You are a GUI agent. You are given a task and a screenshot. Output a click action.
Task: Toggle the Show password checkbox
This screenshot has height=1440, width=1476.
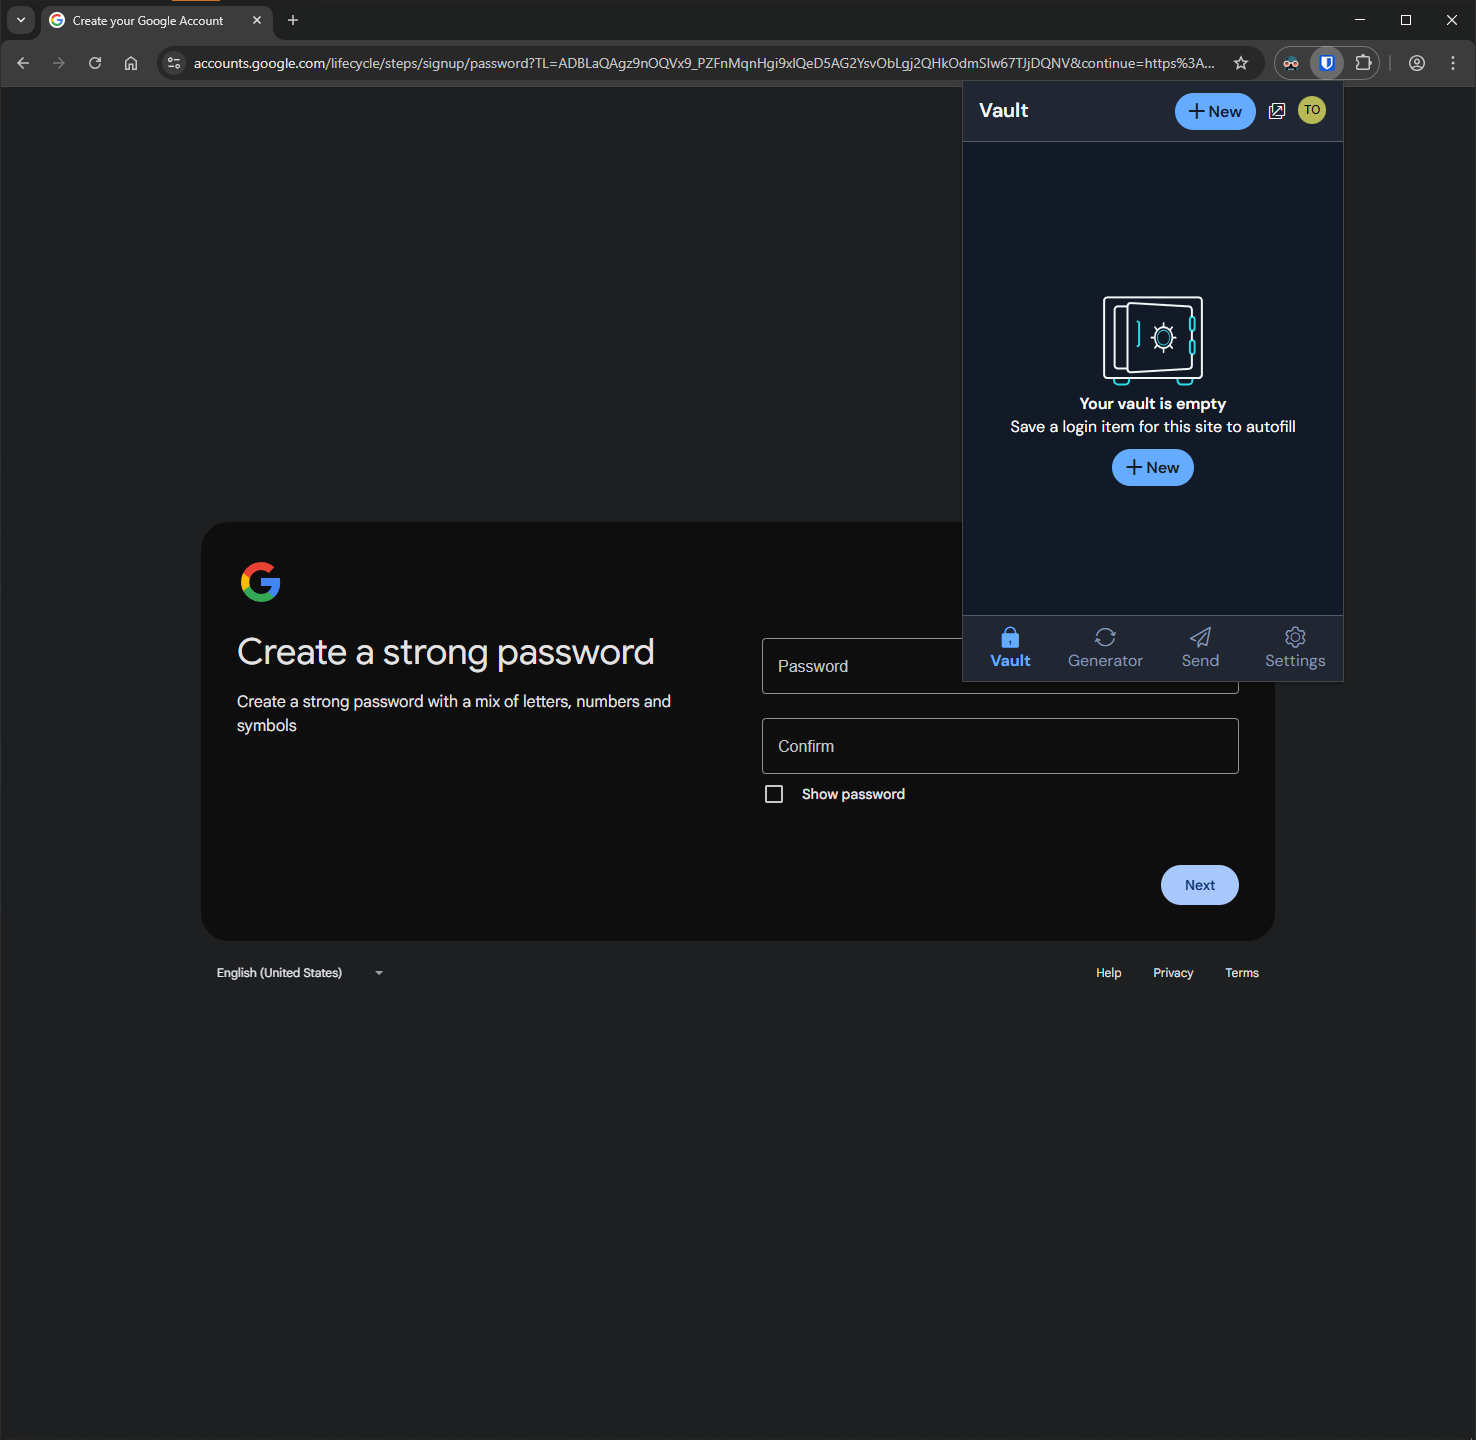pyautogui.click(x=774, y=793)
